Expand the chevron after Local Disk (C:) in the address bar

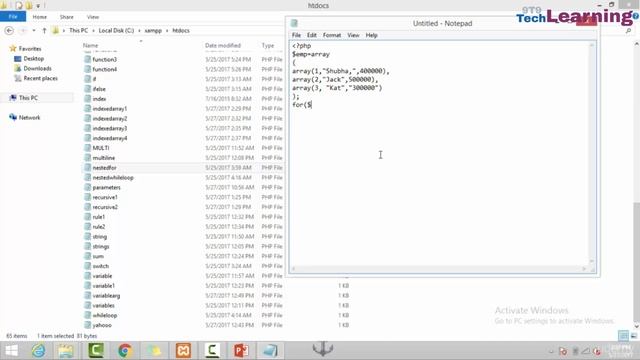click(140, 31)
